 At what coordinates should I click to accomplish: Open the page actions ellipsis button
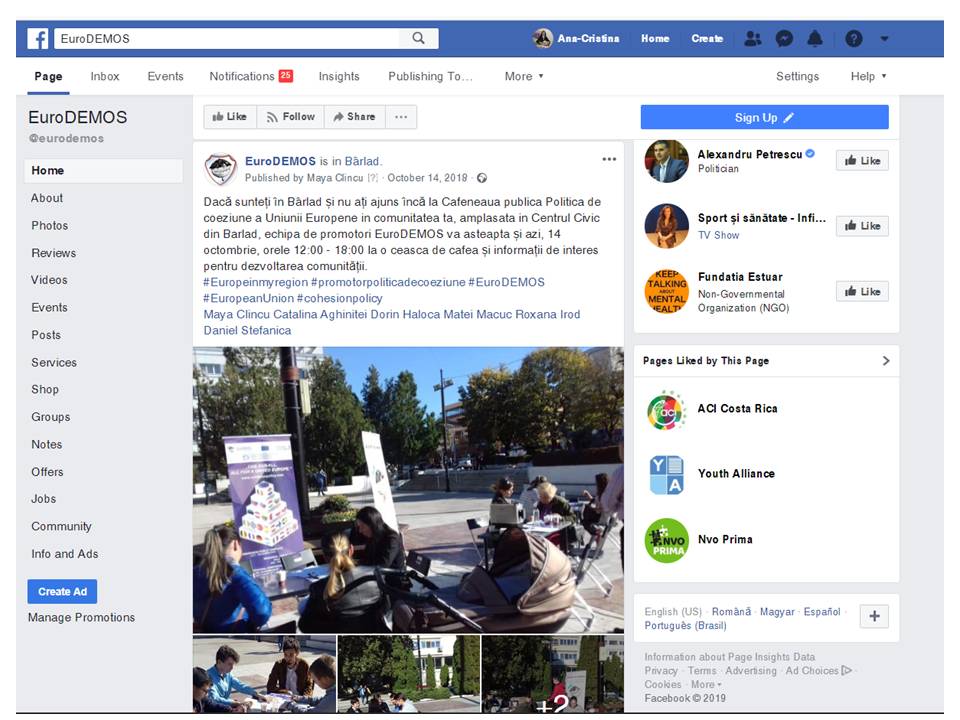pos(401,117)
